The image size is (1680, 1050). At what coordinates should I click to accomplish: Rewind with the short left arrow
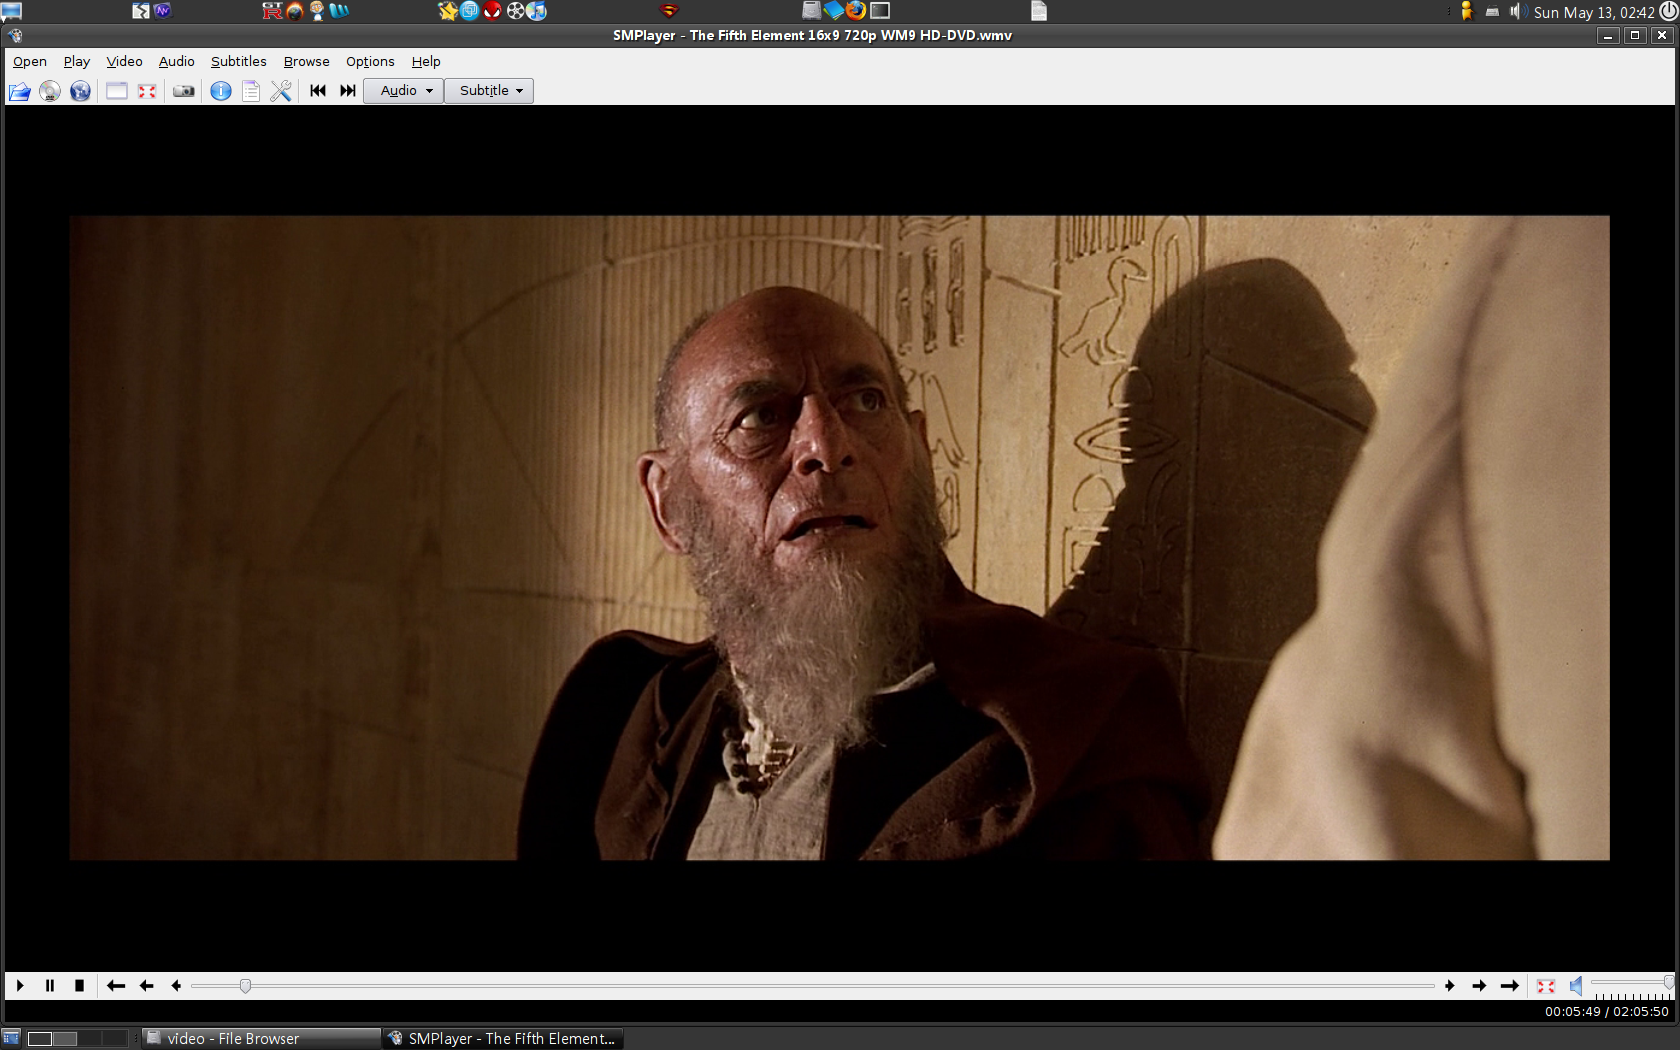(x=176, y=986)
